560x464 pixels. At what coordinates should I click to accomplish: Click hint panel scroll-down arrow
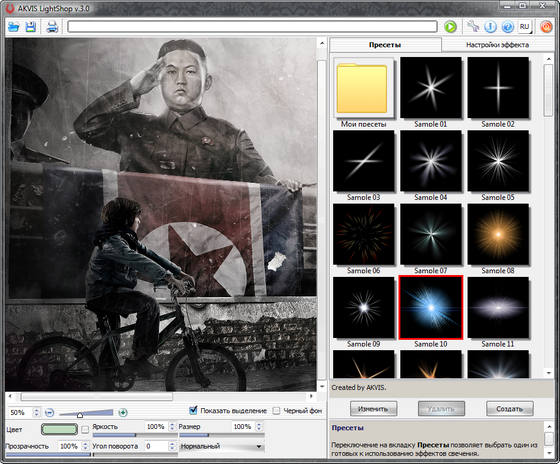point(549,453)
